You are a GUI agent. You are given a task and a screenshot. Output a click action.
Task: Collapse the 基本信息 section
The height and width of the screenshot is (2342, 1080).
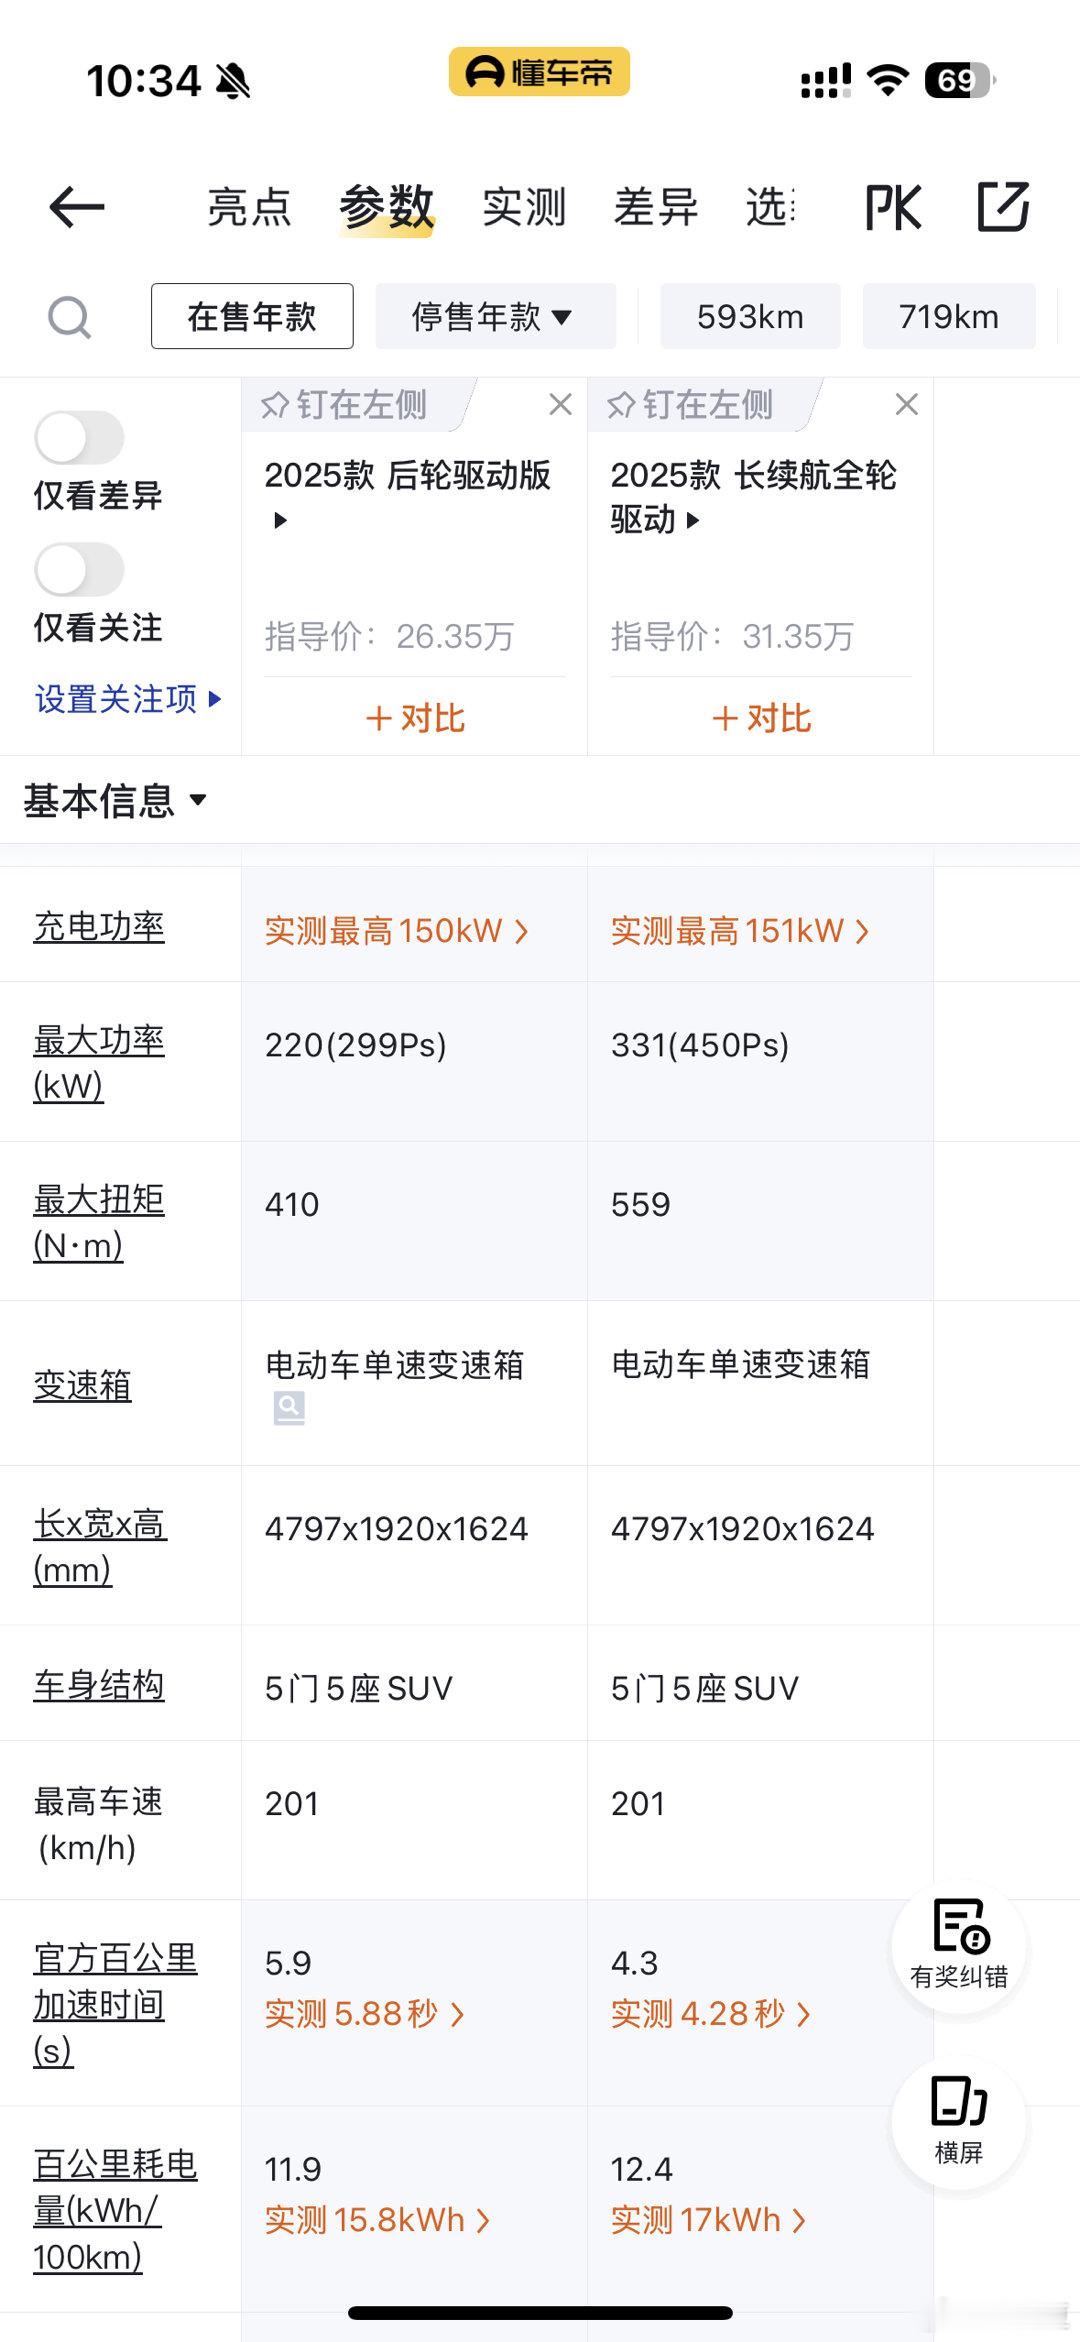(115, 800)
